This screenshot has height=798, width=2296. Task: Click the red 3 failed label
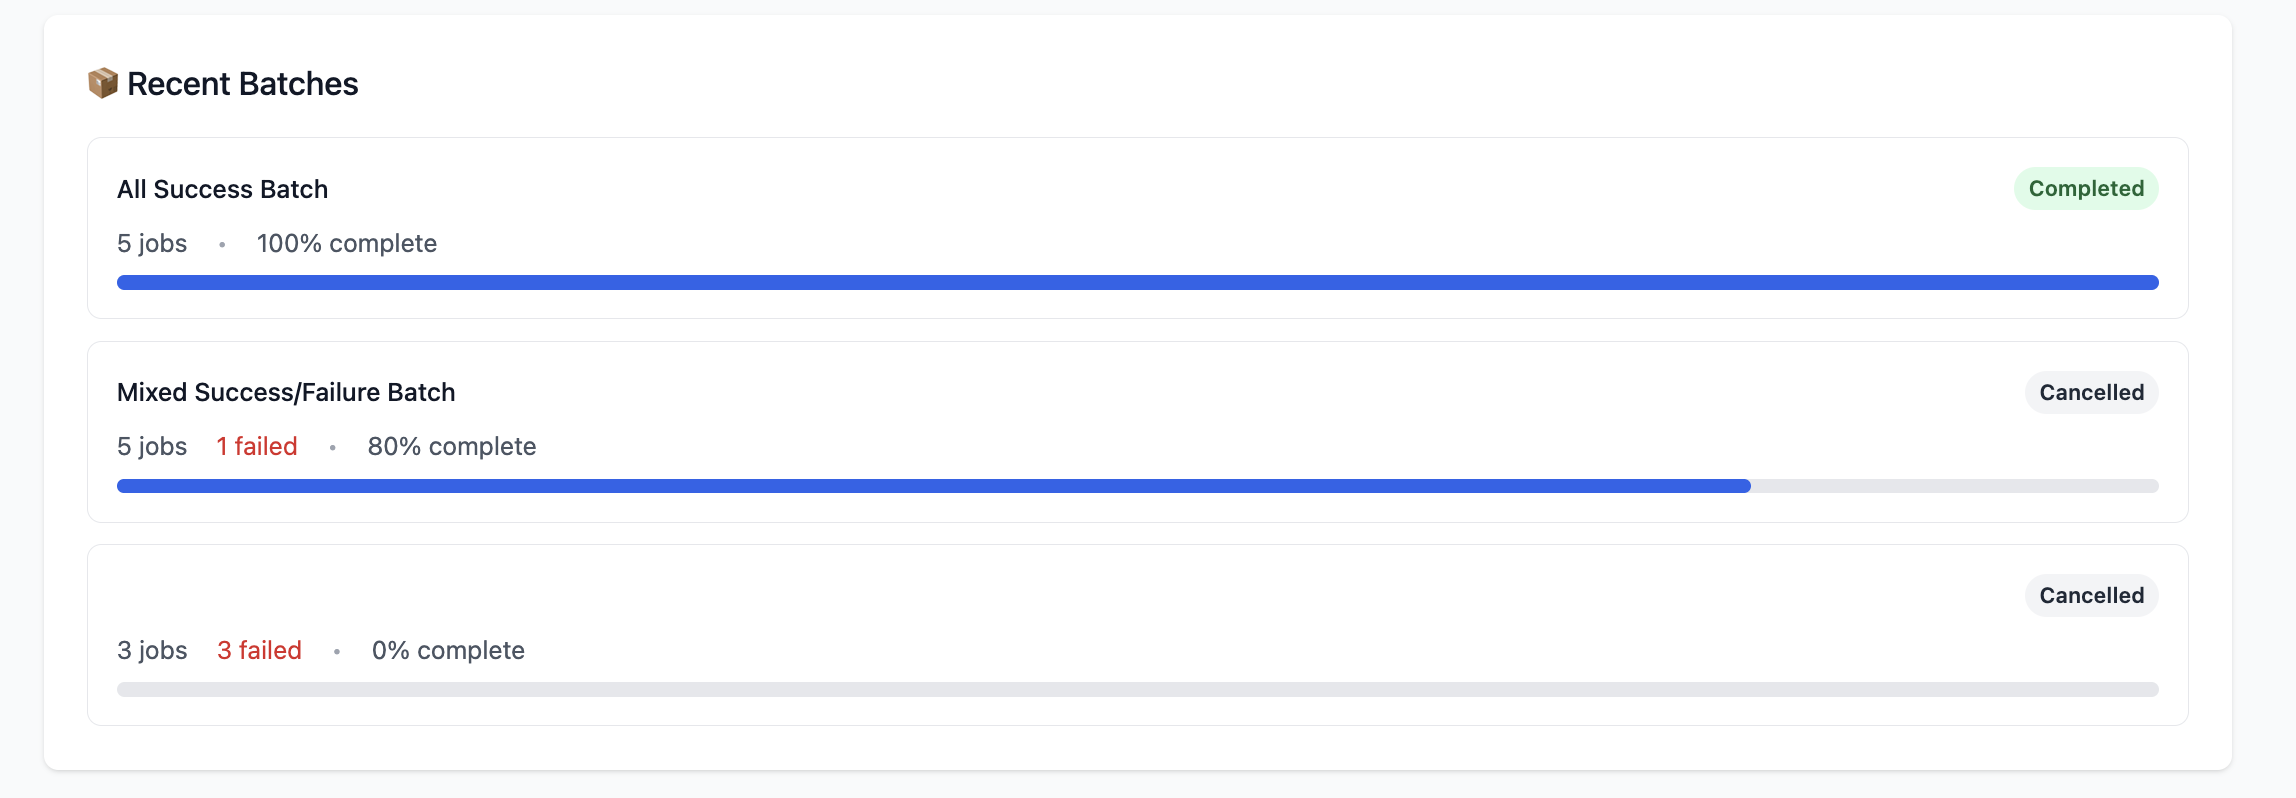tap(259, 650)
